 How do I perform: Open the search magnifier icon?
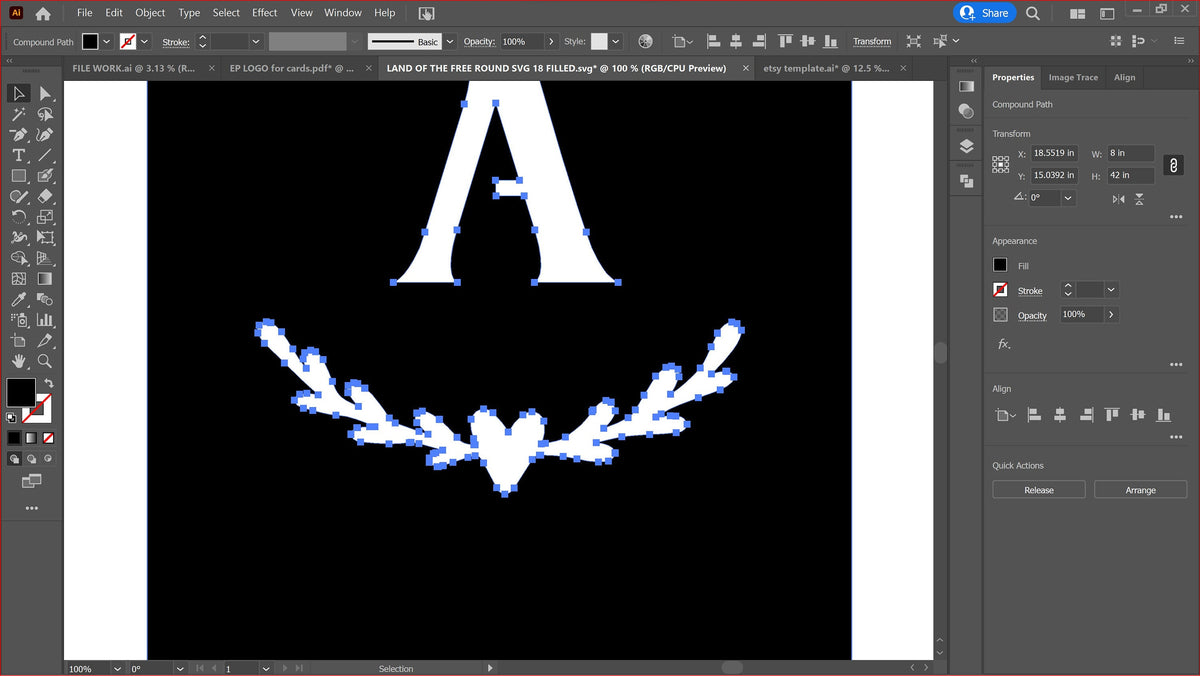coord(1033,13)
